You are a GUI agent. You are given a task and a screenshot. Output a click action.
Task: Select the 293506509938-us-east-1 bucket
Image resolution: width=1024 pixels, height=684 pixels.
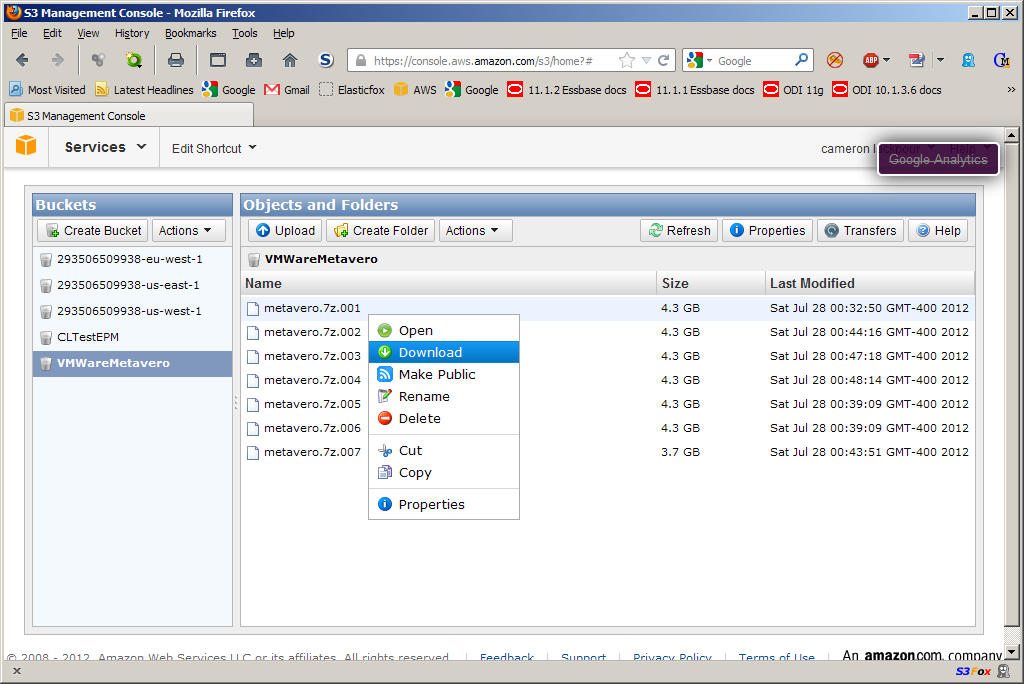(133, 285)
